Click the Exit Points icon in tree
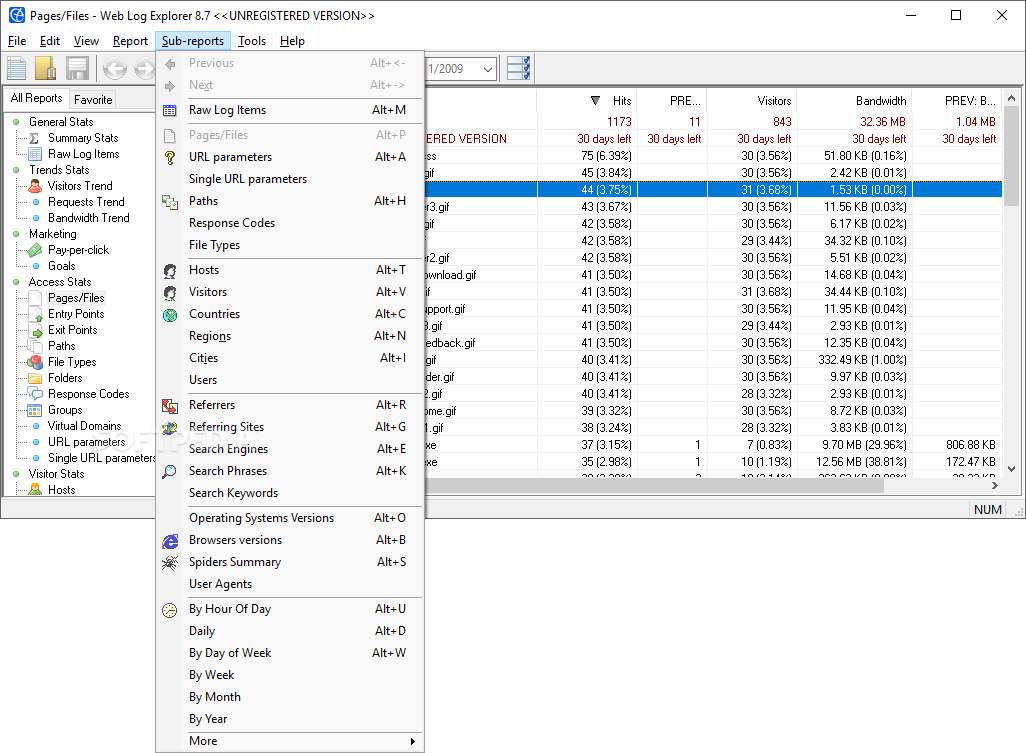Image resolution: width=1026 pixels, height=753 pixels. coord(36,330)
